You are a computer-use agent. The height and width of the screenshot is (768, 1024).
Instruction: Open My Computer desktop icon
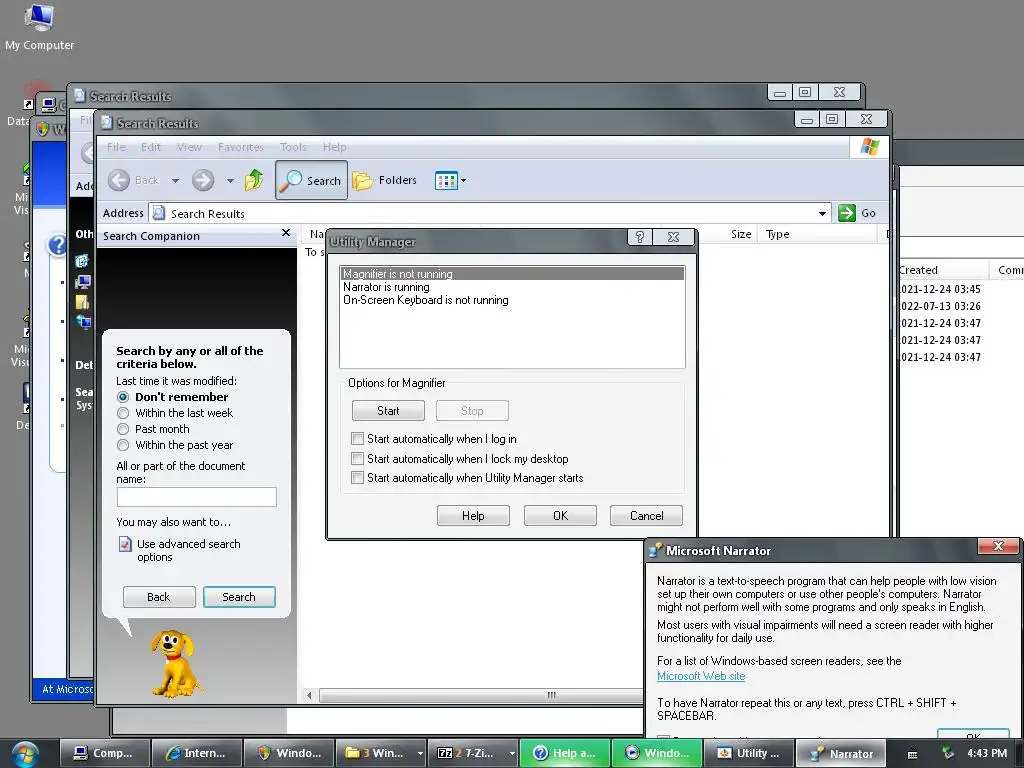pyautogui.click(x=39, y=27)
